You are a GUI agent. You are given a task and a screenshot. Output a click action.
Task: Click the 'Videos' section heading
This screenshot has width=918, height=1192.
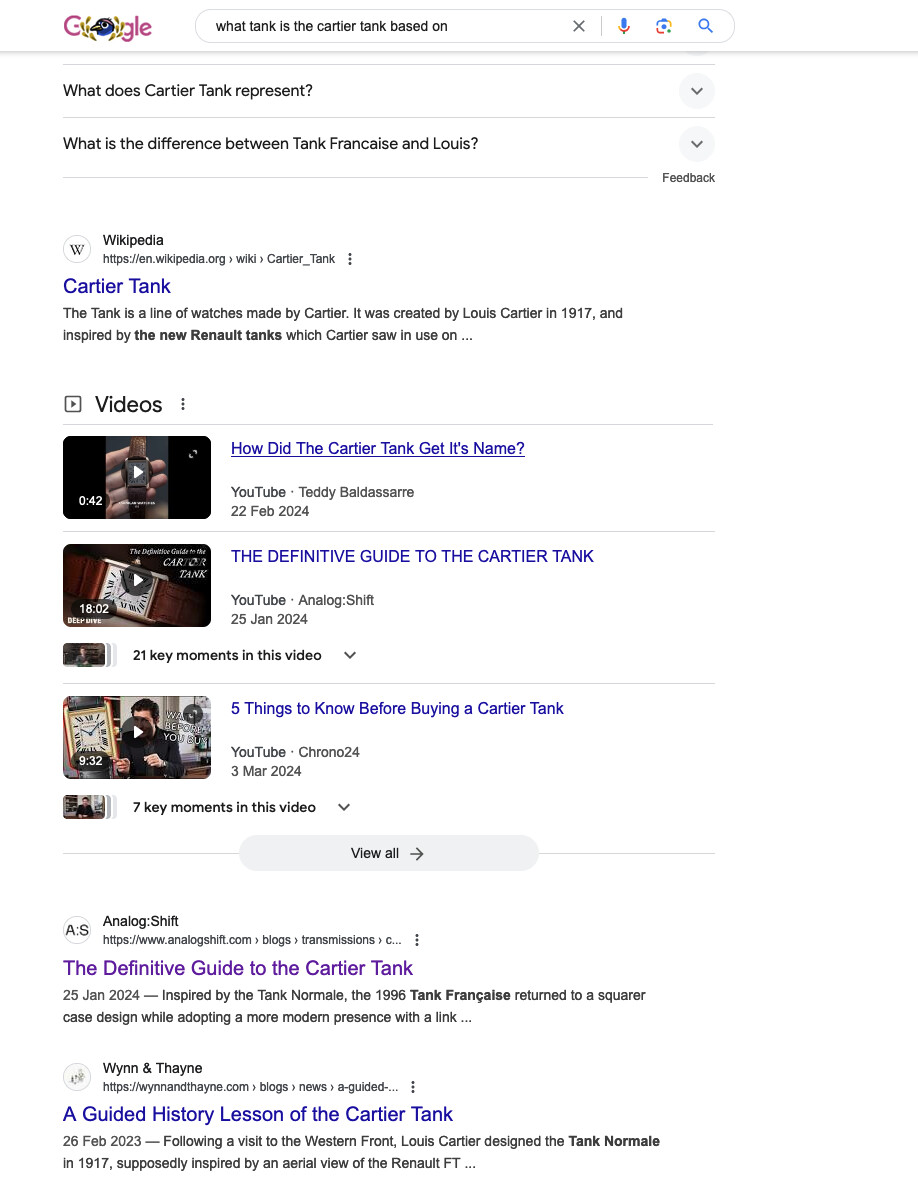[128, 404]
